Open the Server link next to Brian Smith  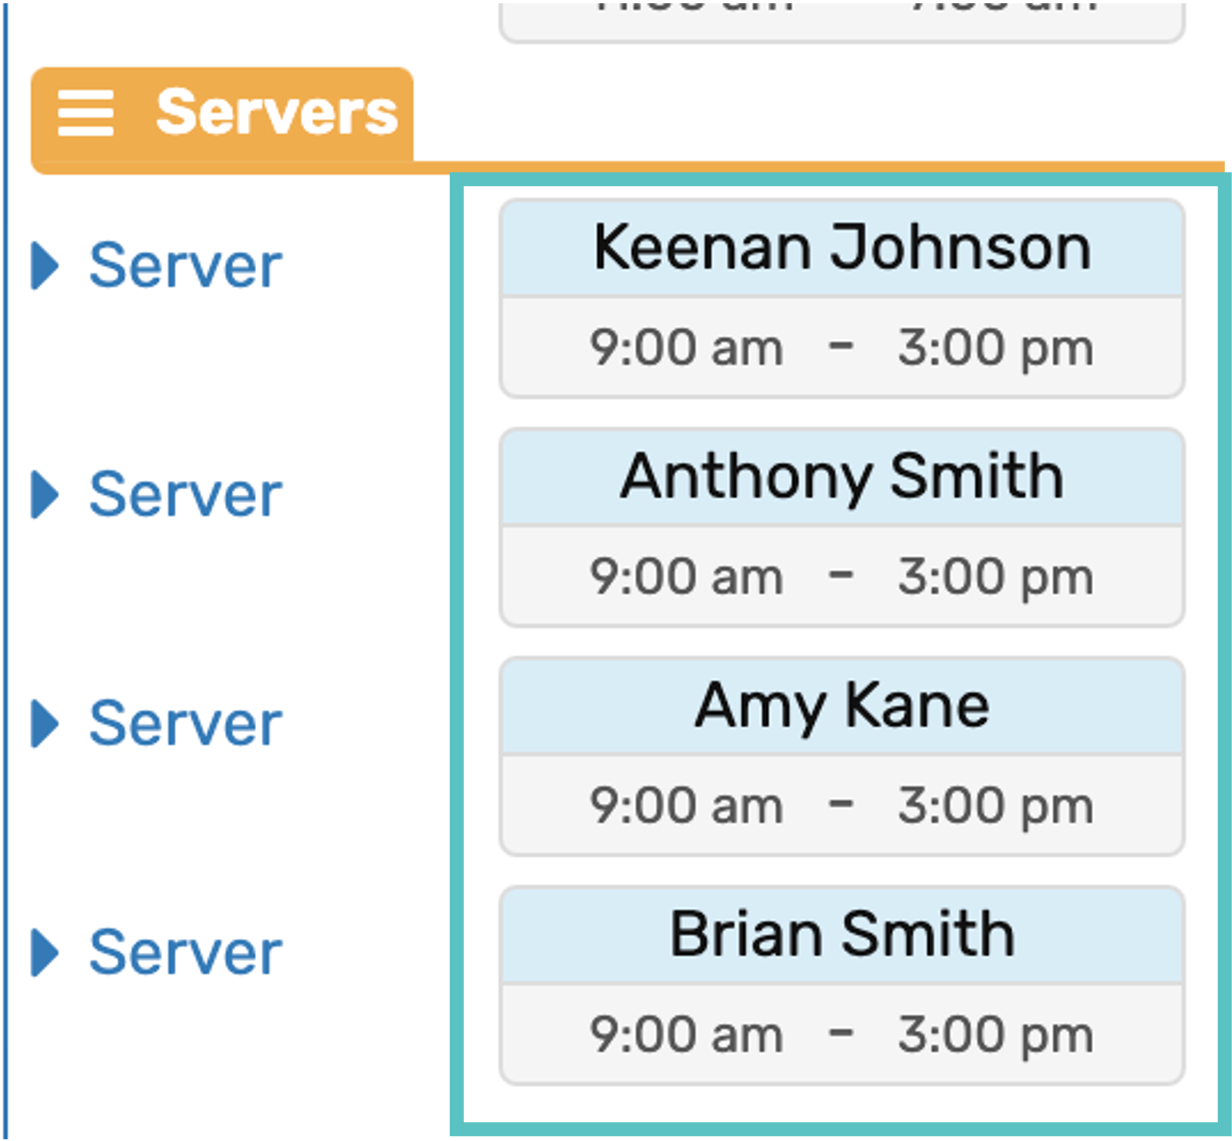click(x=185, y=953)
